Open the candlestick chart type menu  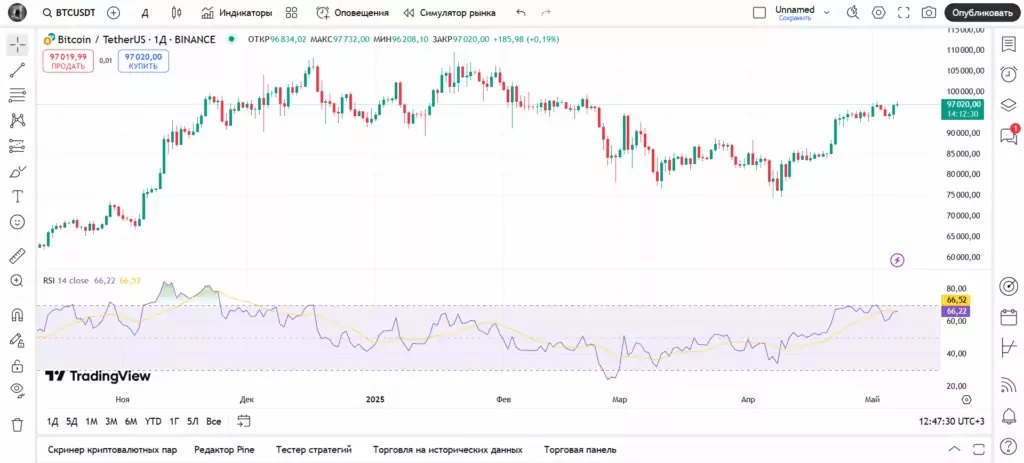[x=176, y=12]
